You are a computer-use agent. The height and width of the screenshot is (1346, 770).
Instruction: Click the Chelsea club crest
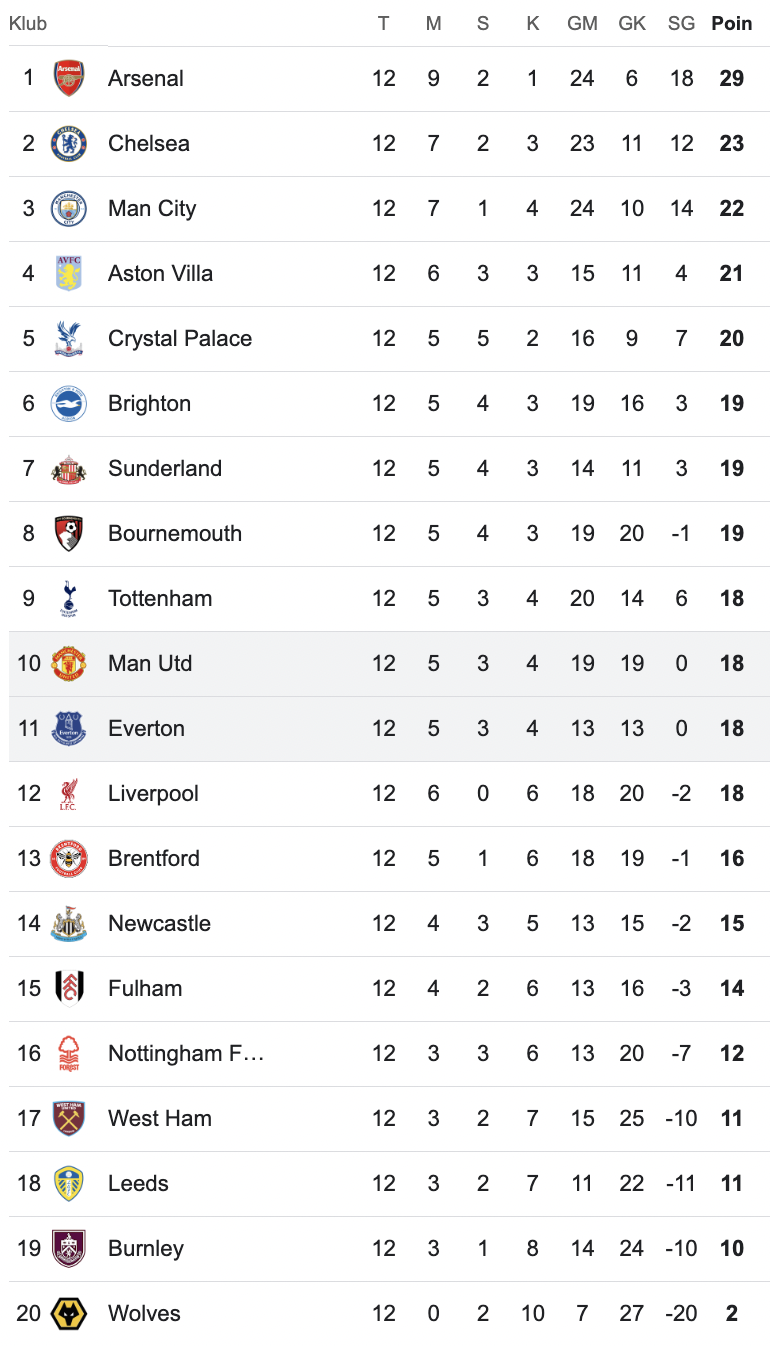point(69,143)
